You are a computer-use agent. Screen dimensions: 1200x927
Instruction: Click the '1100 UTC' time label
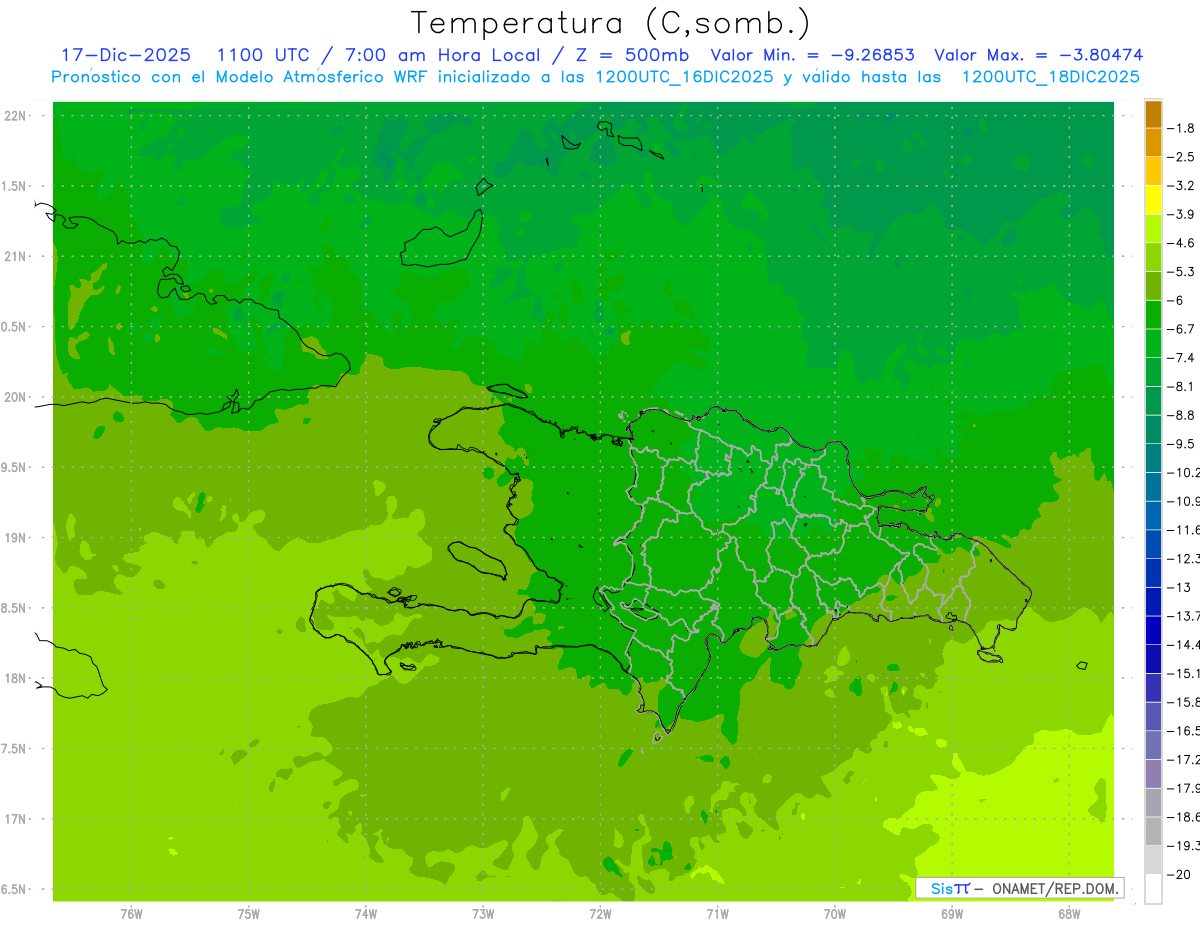pos(263,55)
